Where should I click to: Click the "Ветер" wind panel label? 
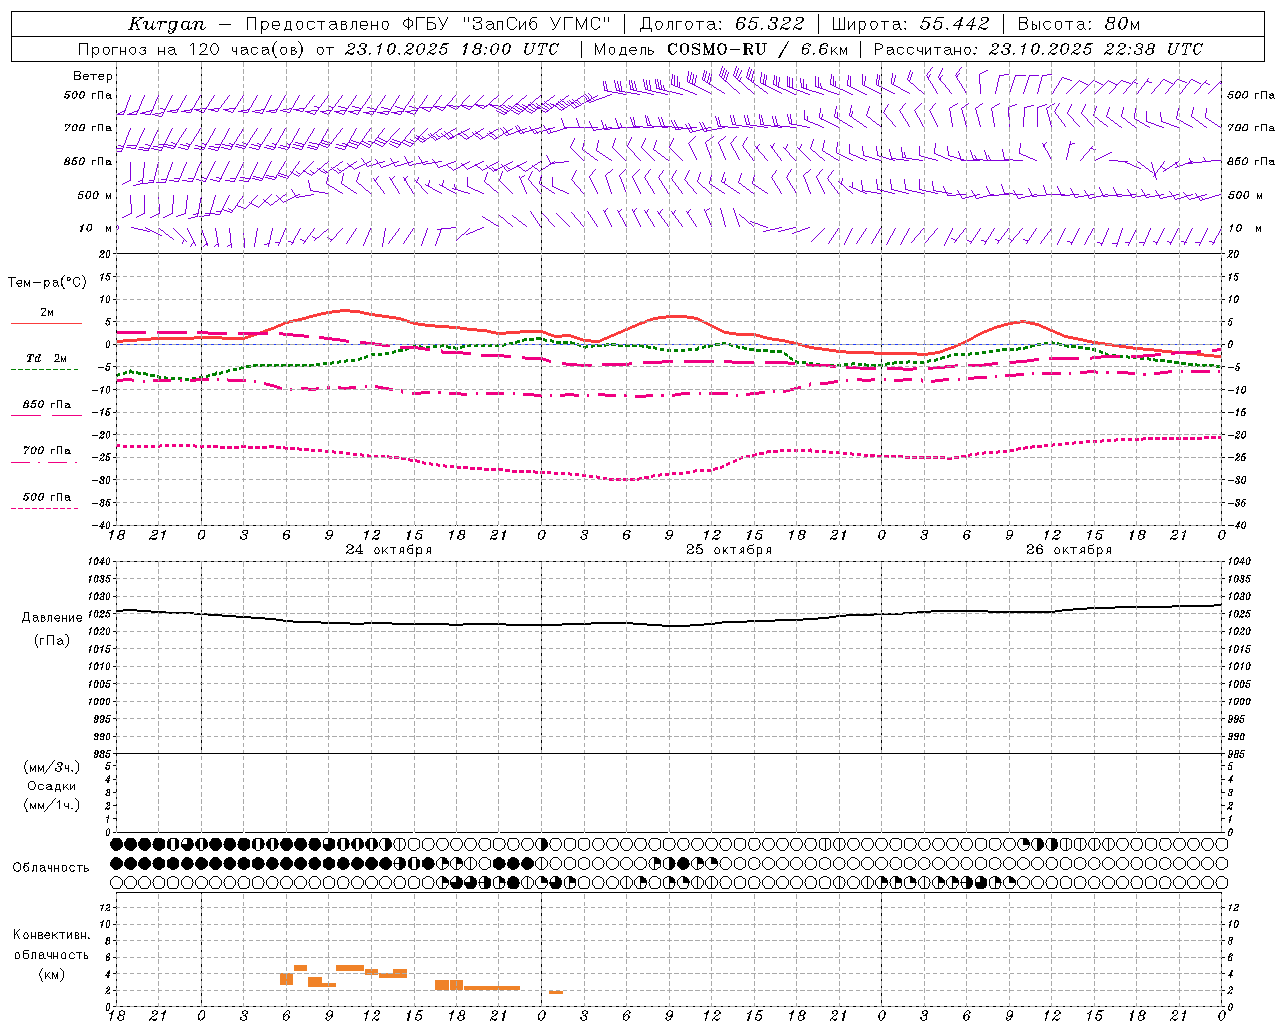point(93,76)
